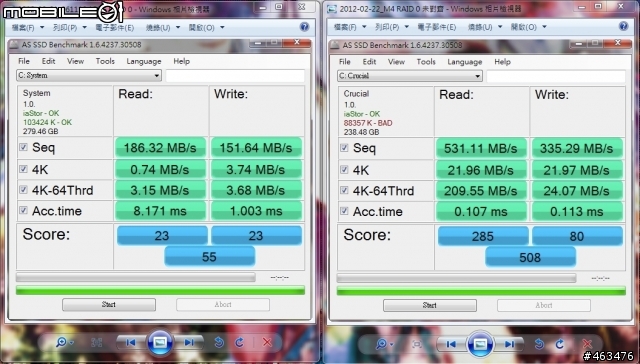
Task: Open help icon in right photo viewer
Action: [623, 27]
